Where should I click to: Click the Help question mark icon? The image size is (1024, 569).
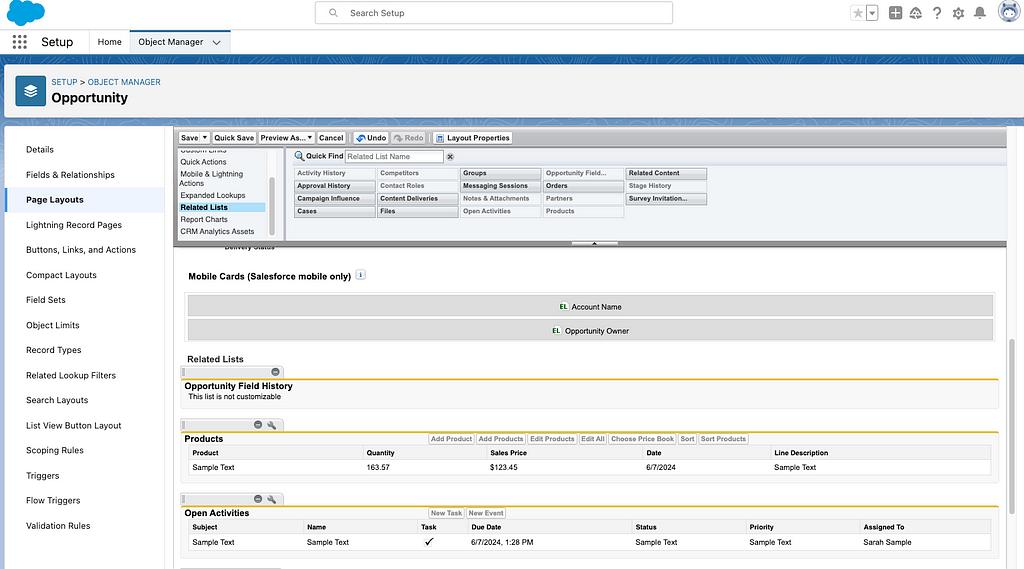(937, 13)
